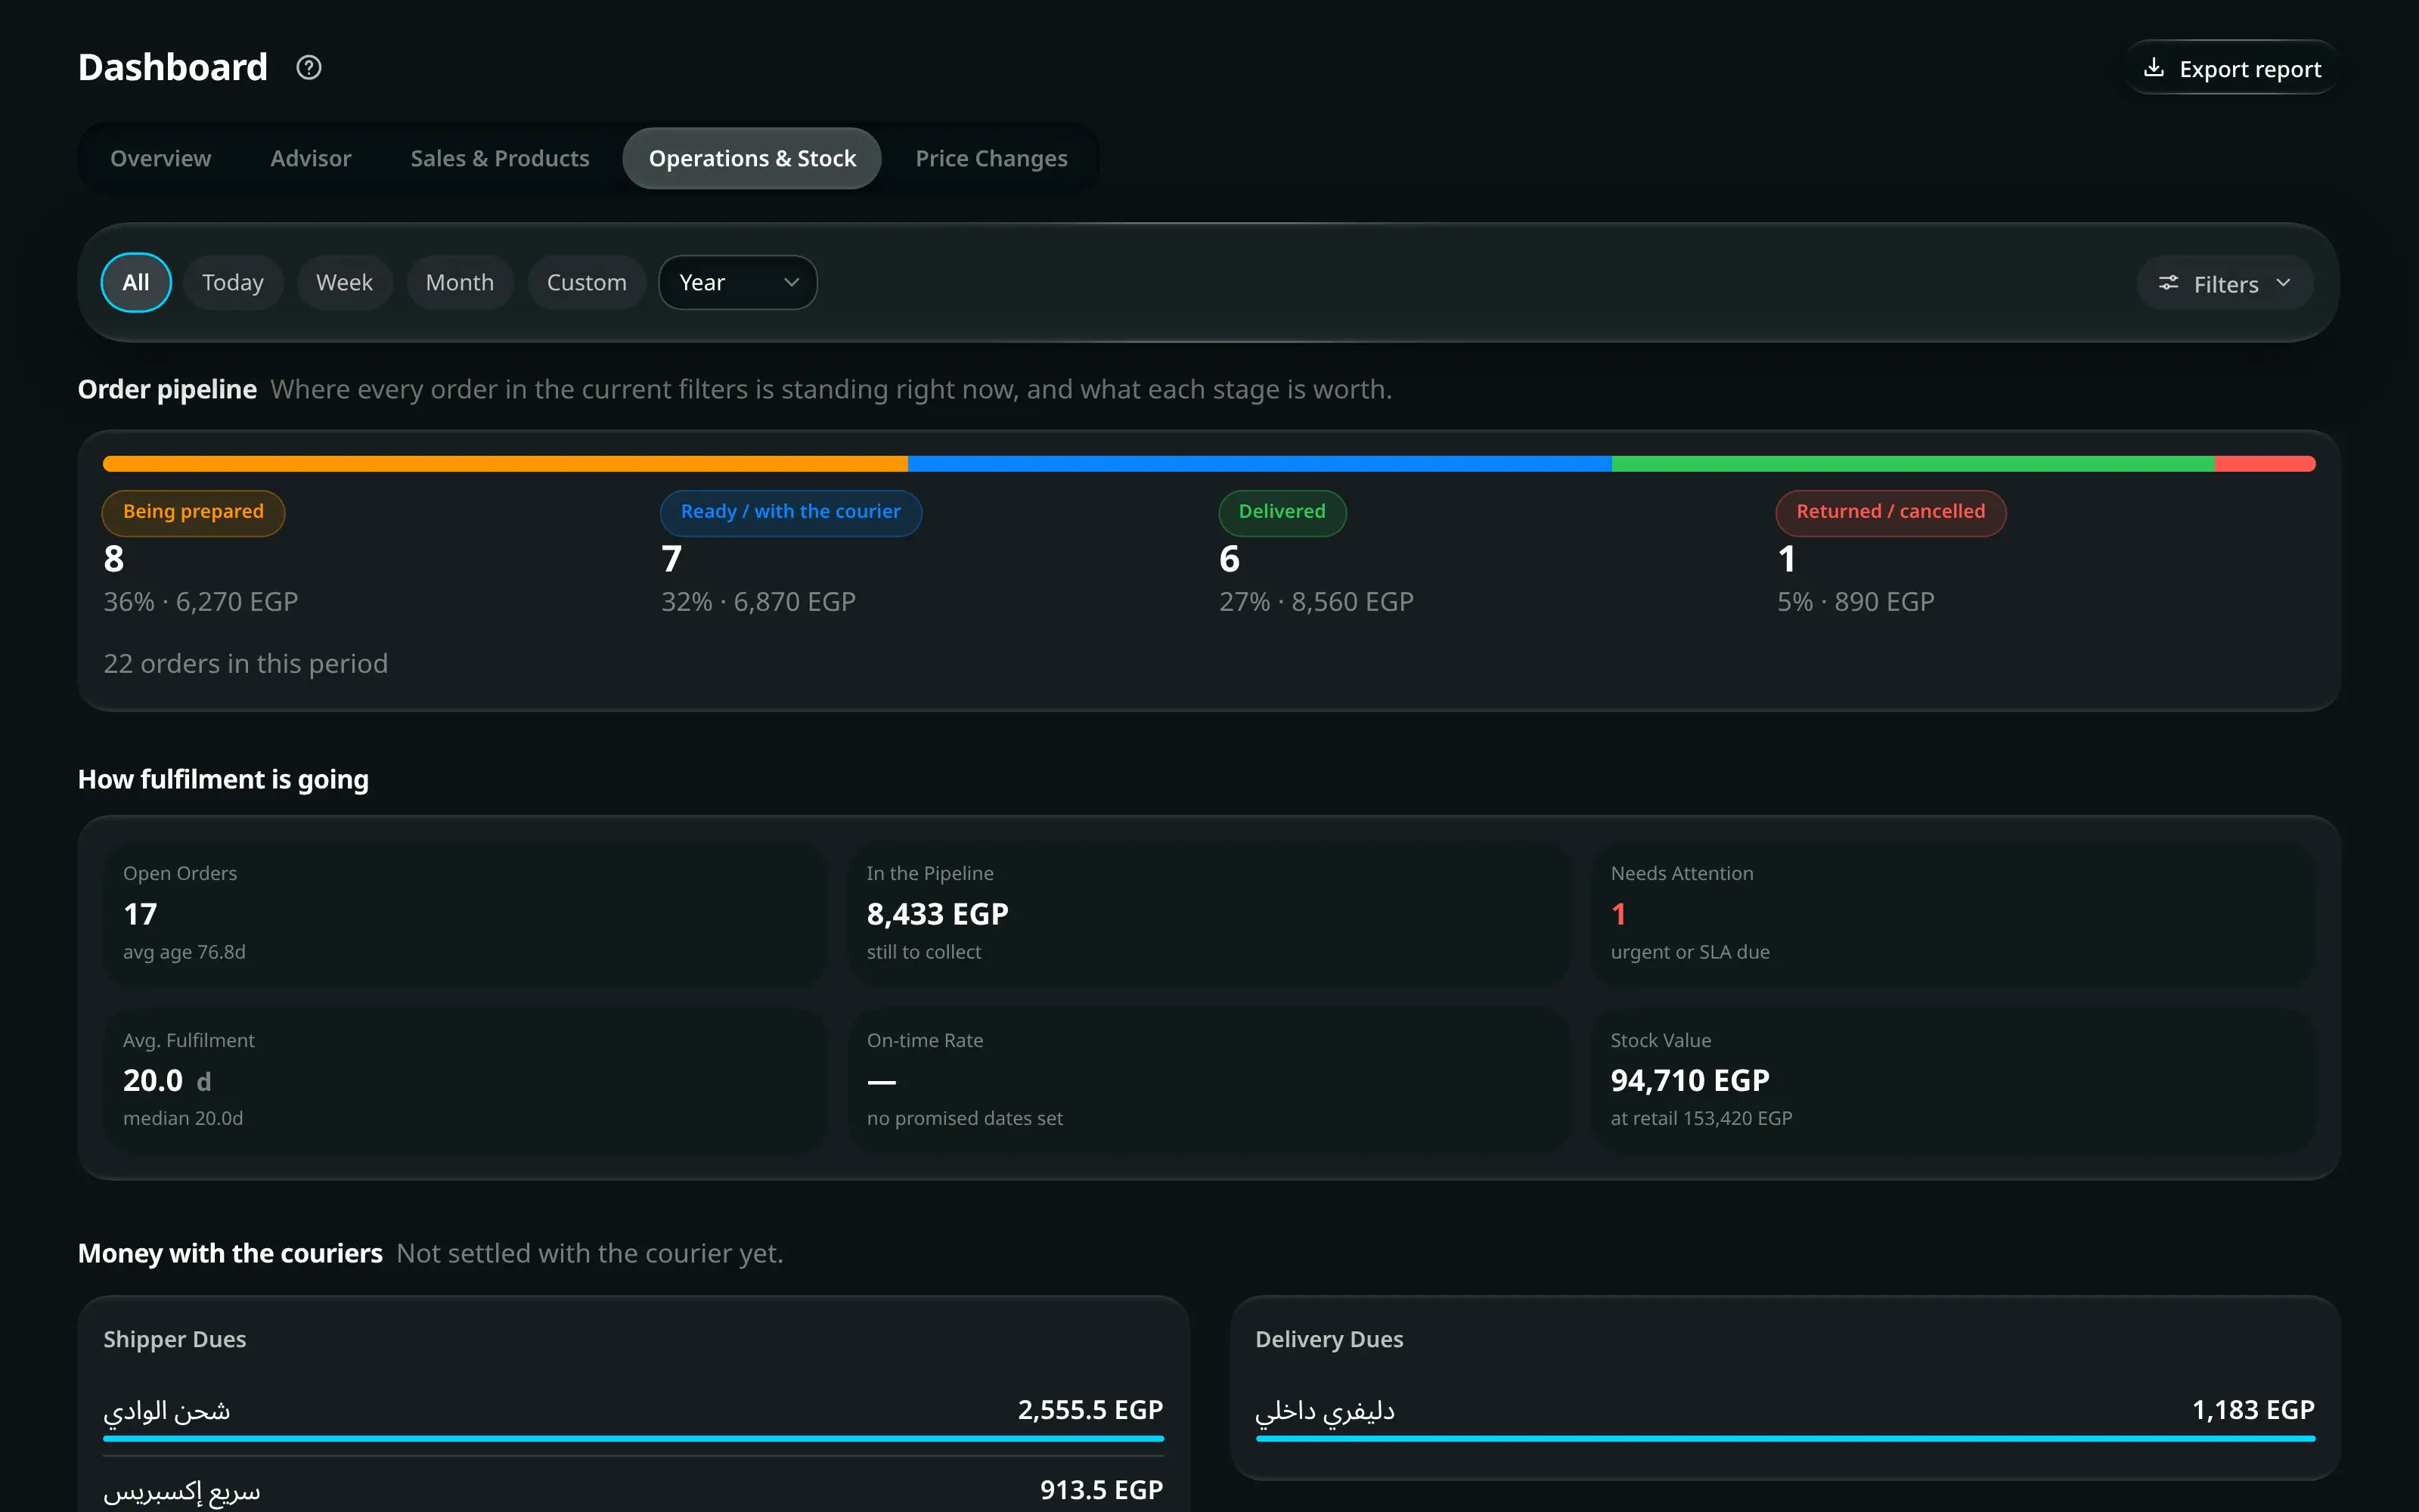The height and width of the screenshot is (1512, 2419).
Task: Select the All time-range pill
Action: point(136,283)
